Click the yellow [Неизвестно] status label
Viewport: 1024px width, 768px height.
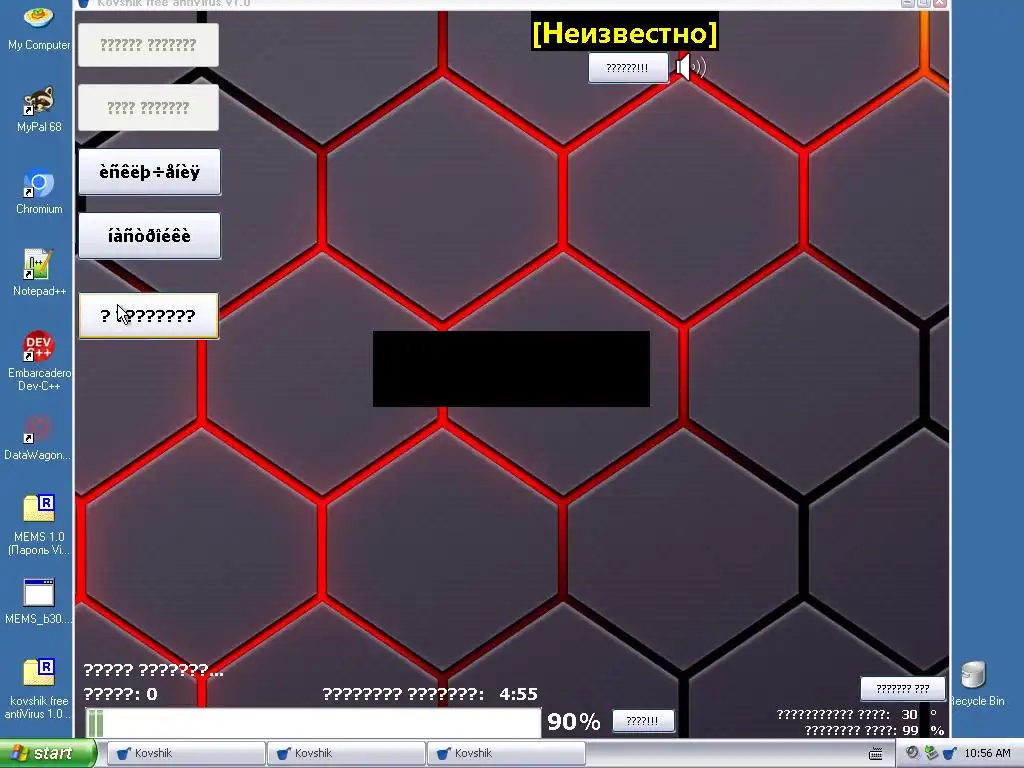[624, 33]
